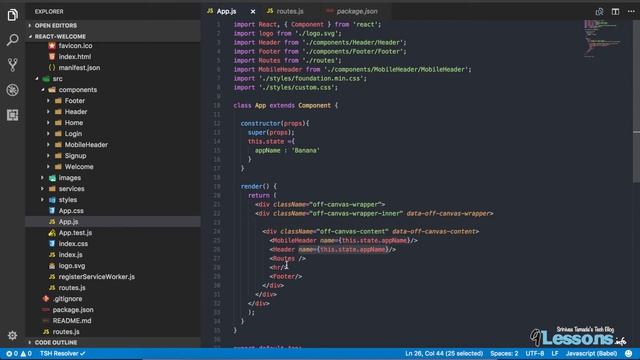Collapse the components folder
640x360 pixels.
(x=78, y=90)
